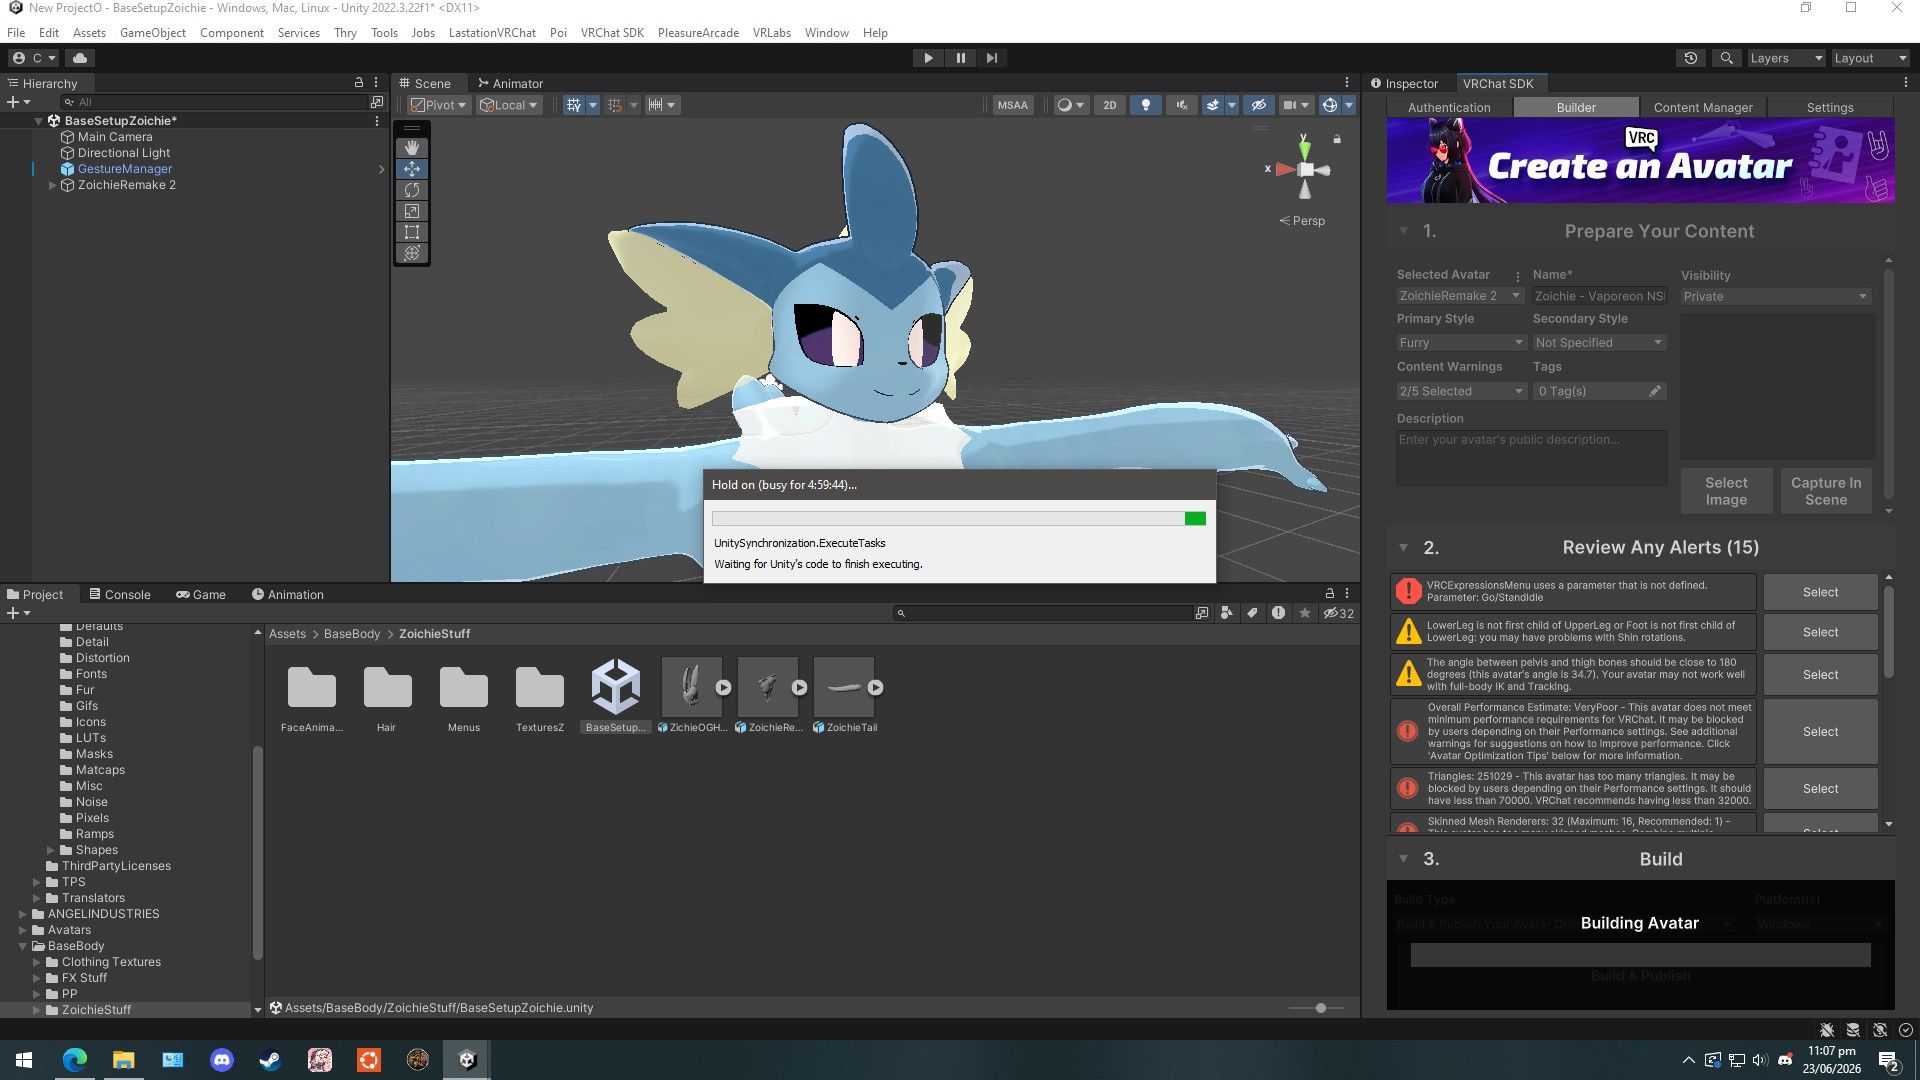Click the Pause button

click(x=960, y=58)
